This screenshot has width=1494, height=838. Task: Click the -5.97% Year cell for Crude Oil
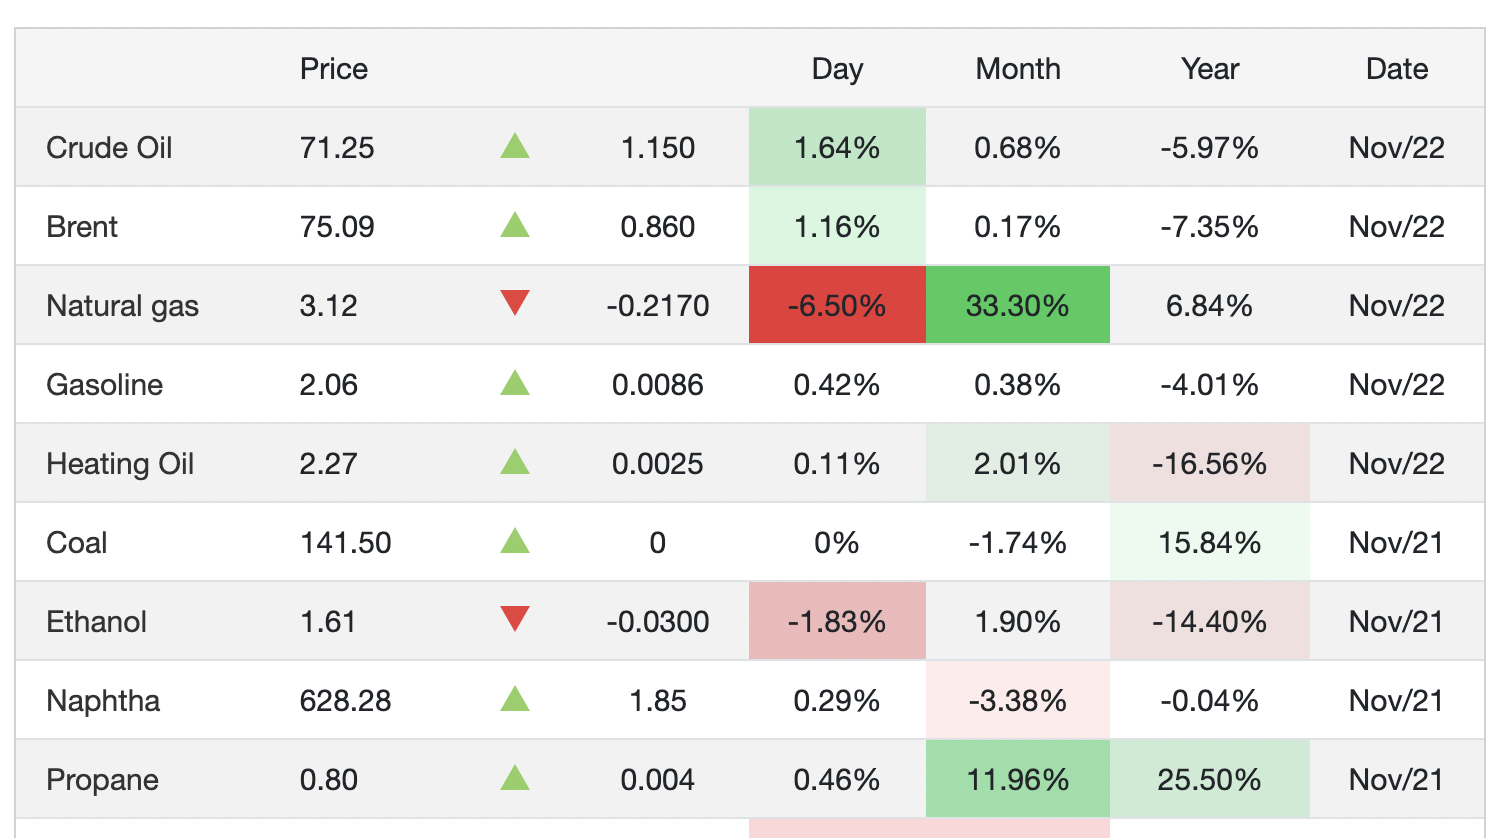pos(1210,147)
